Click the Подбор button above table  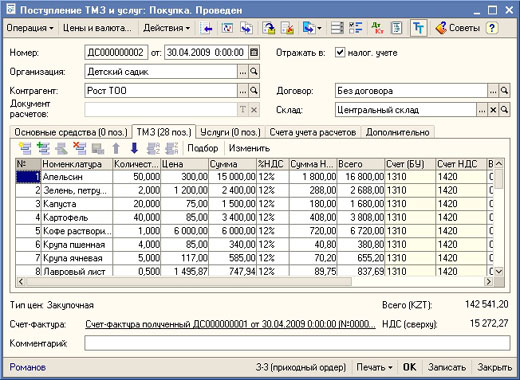pos(203,148)
